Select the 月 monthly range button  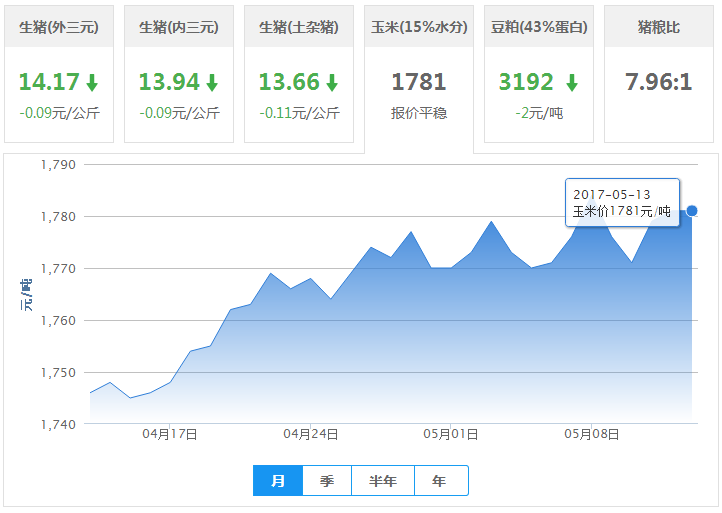(278, 481)
